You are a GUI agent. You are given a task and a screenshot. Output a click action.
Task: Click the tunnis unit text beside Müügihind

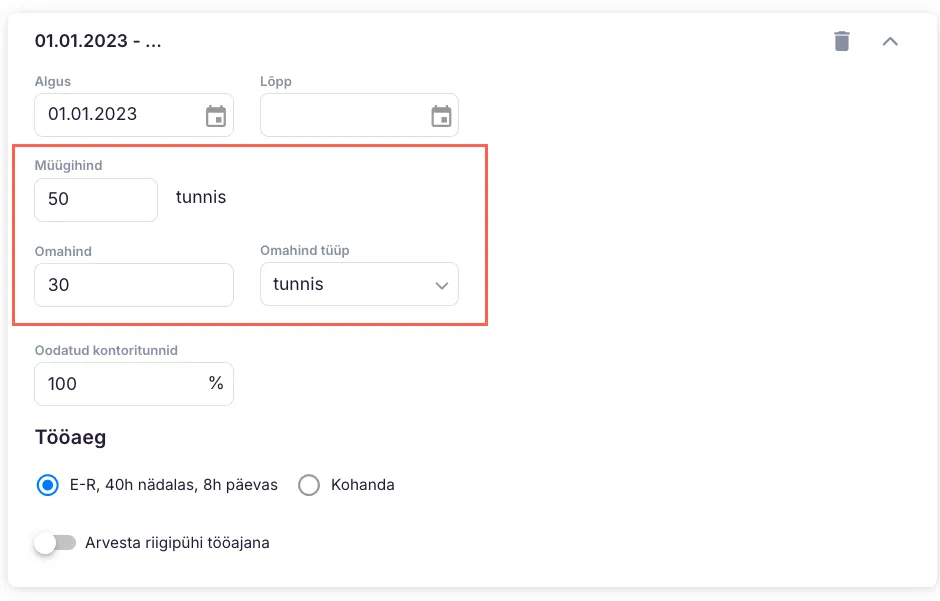[x=201, y=198]
